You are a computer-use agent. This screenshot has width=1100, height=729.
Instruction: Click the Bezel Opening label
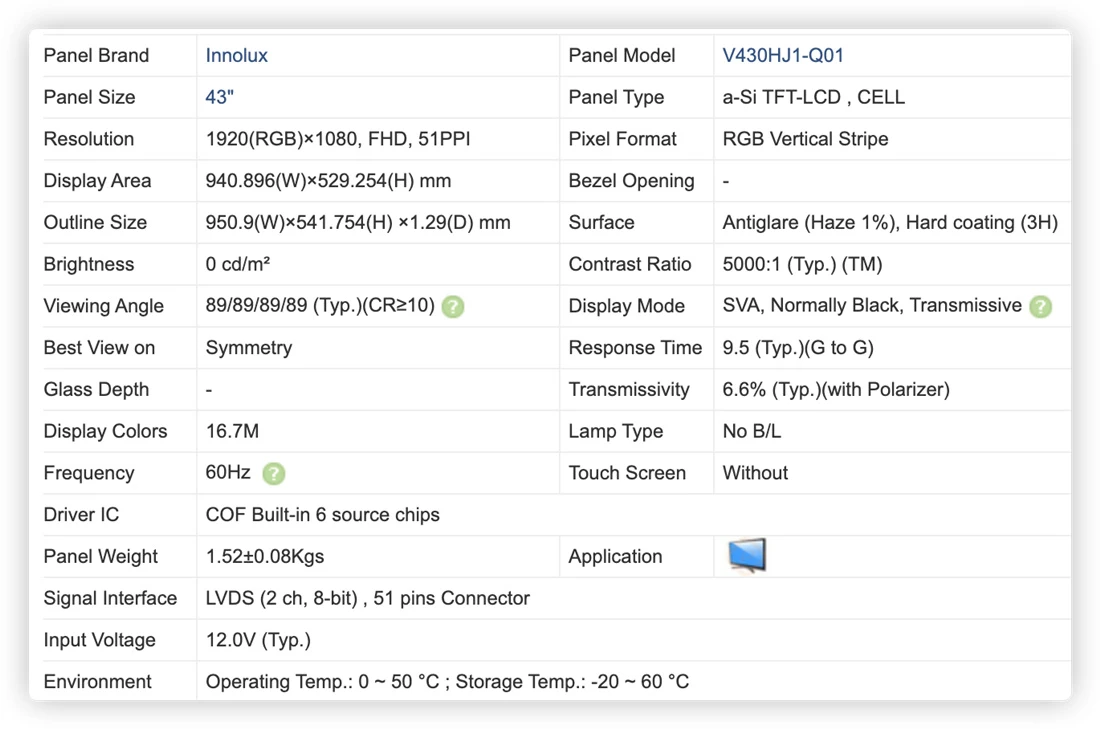(631, 180)
